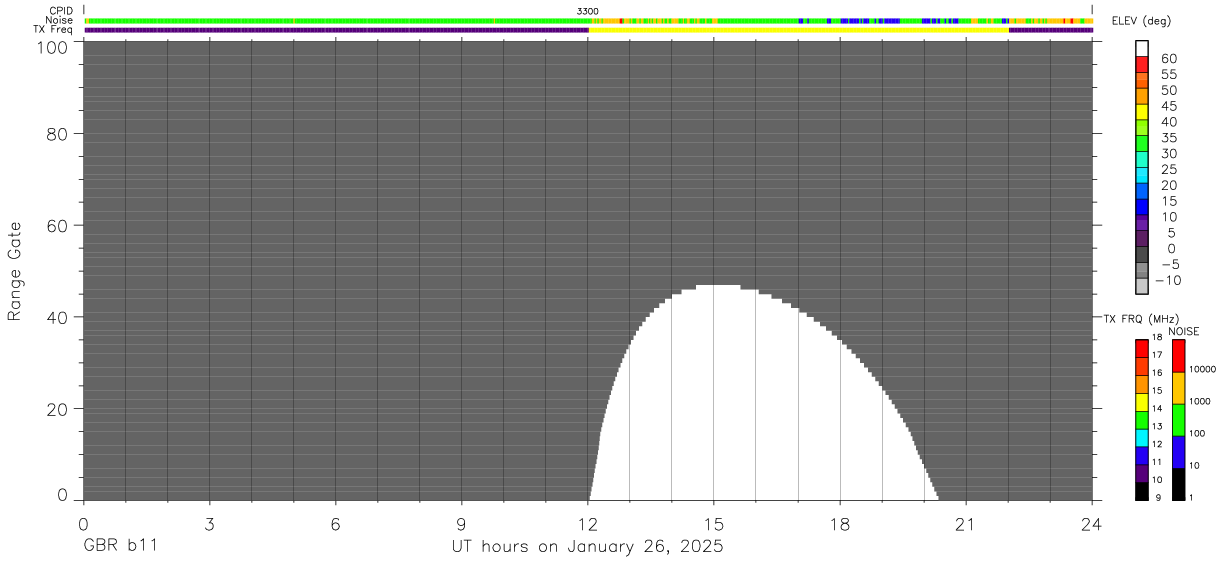Click the 'Noise' row label at top left
The image size is (1228, 567).
(x=60, y=20)
